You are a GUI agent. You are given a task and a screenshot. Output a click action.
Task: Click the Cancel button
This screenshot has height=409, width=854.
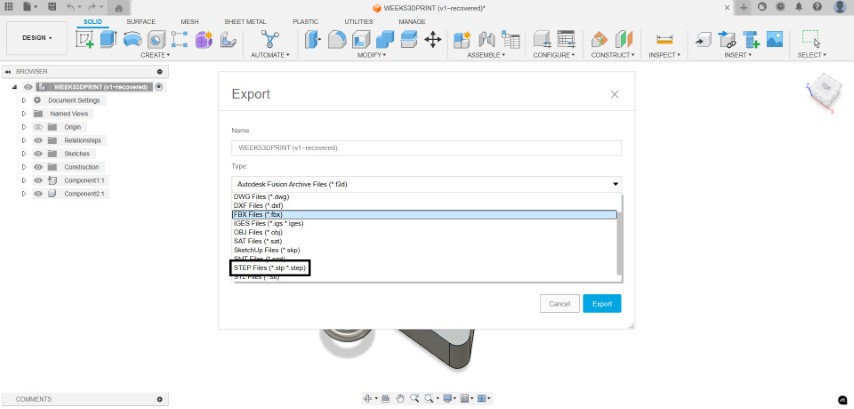[559, 304]
